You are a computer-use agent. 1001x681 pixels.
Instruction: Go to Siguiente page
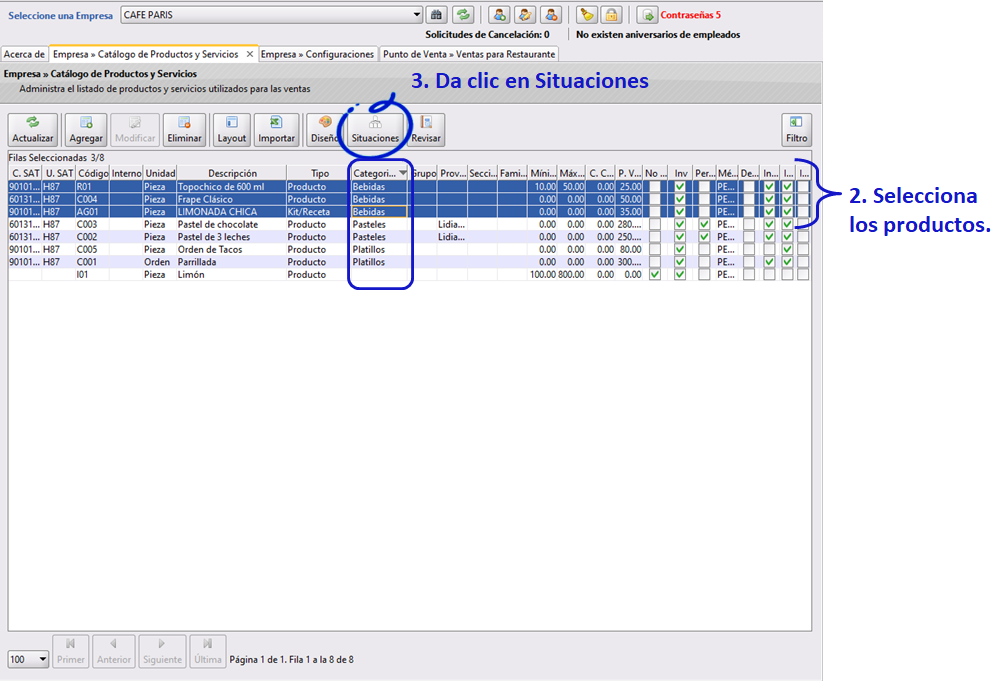pos(162,651)
